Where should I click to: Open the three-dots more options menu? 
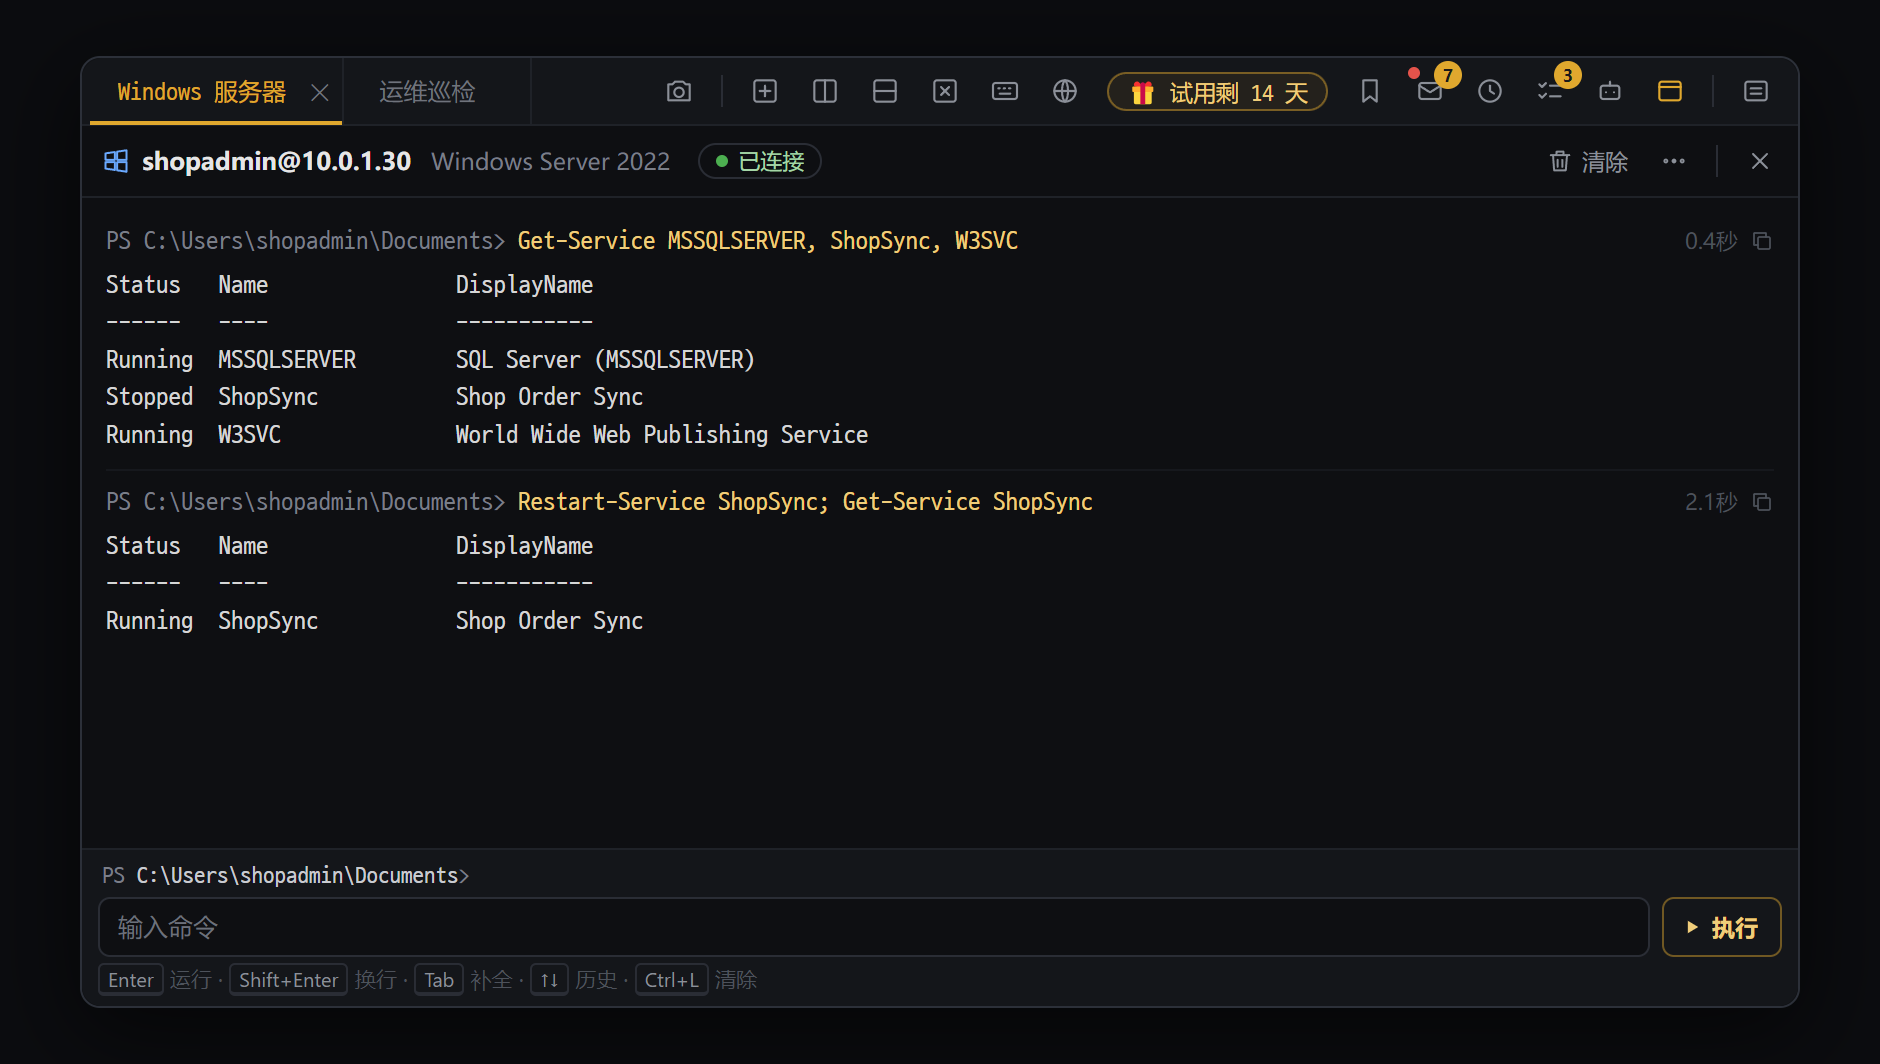(x=1674, y=161)
